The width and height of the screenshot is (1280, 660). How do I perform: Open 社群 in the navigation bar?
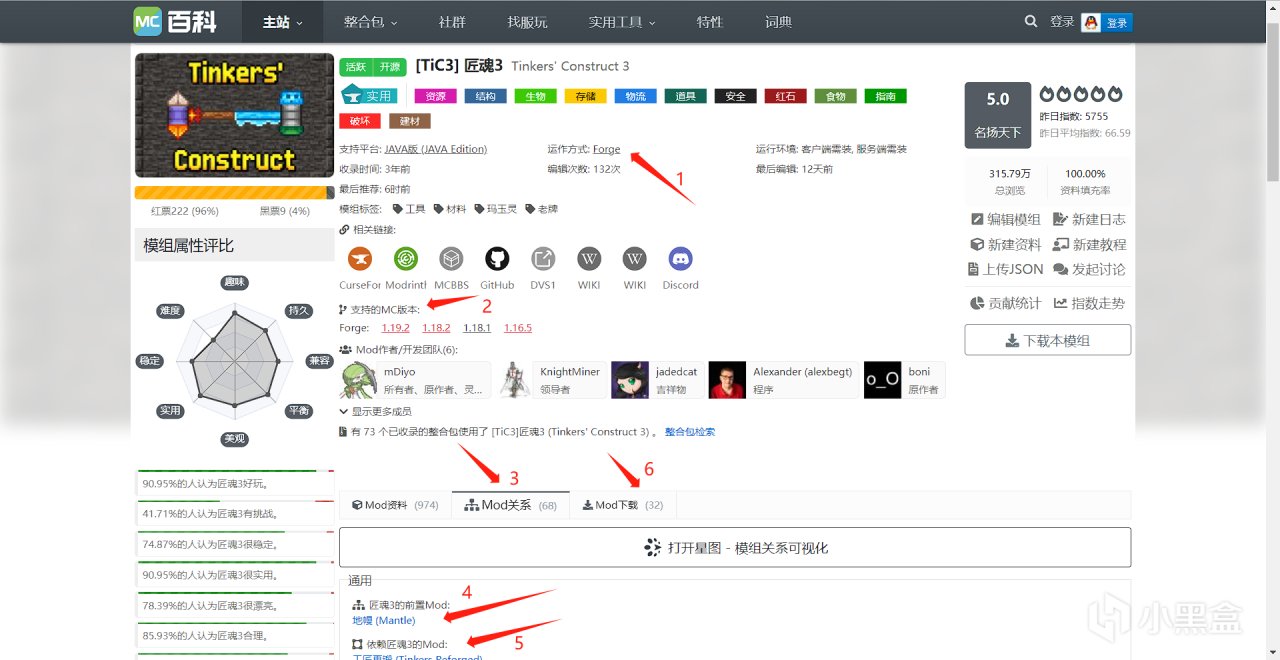point(452,22)
